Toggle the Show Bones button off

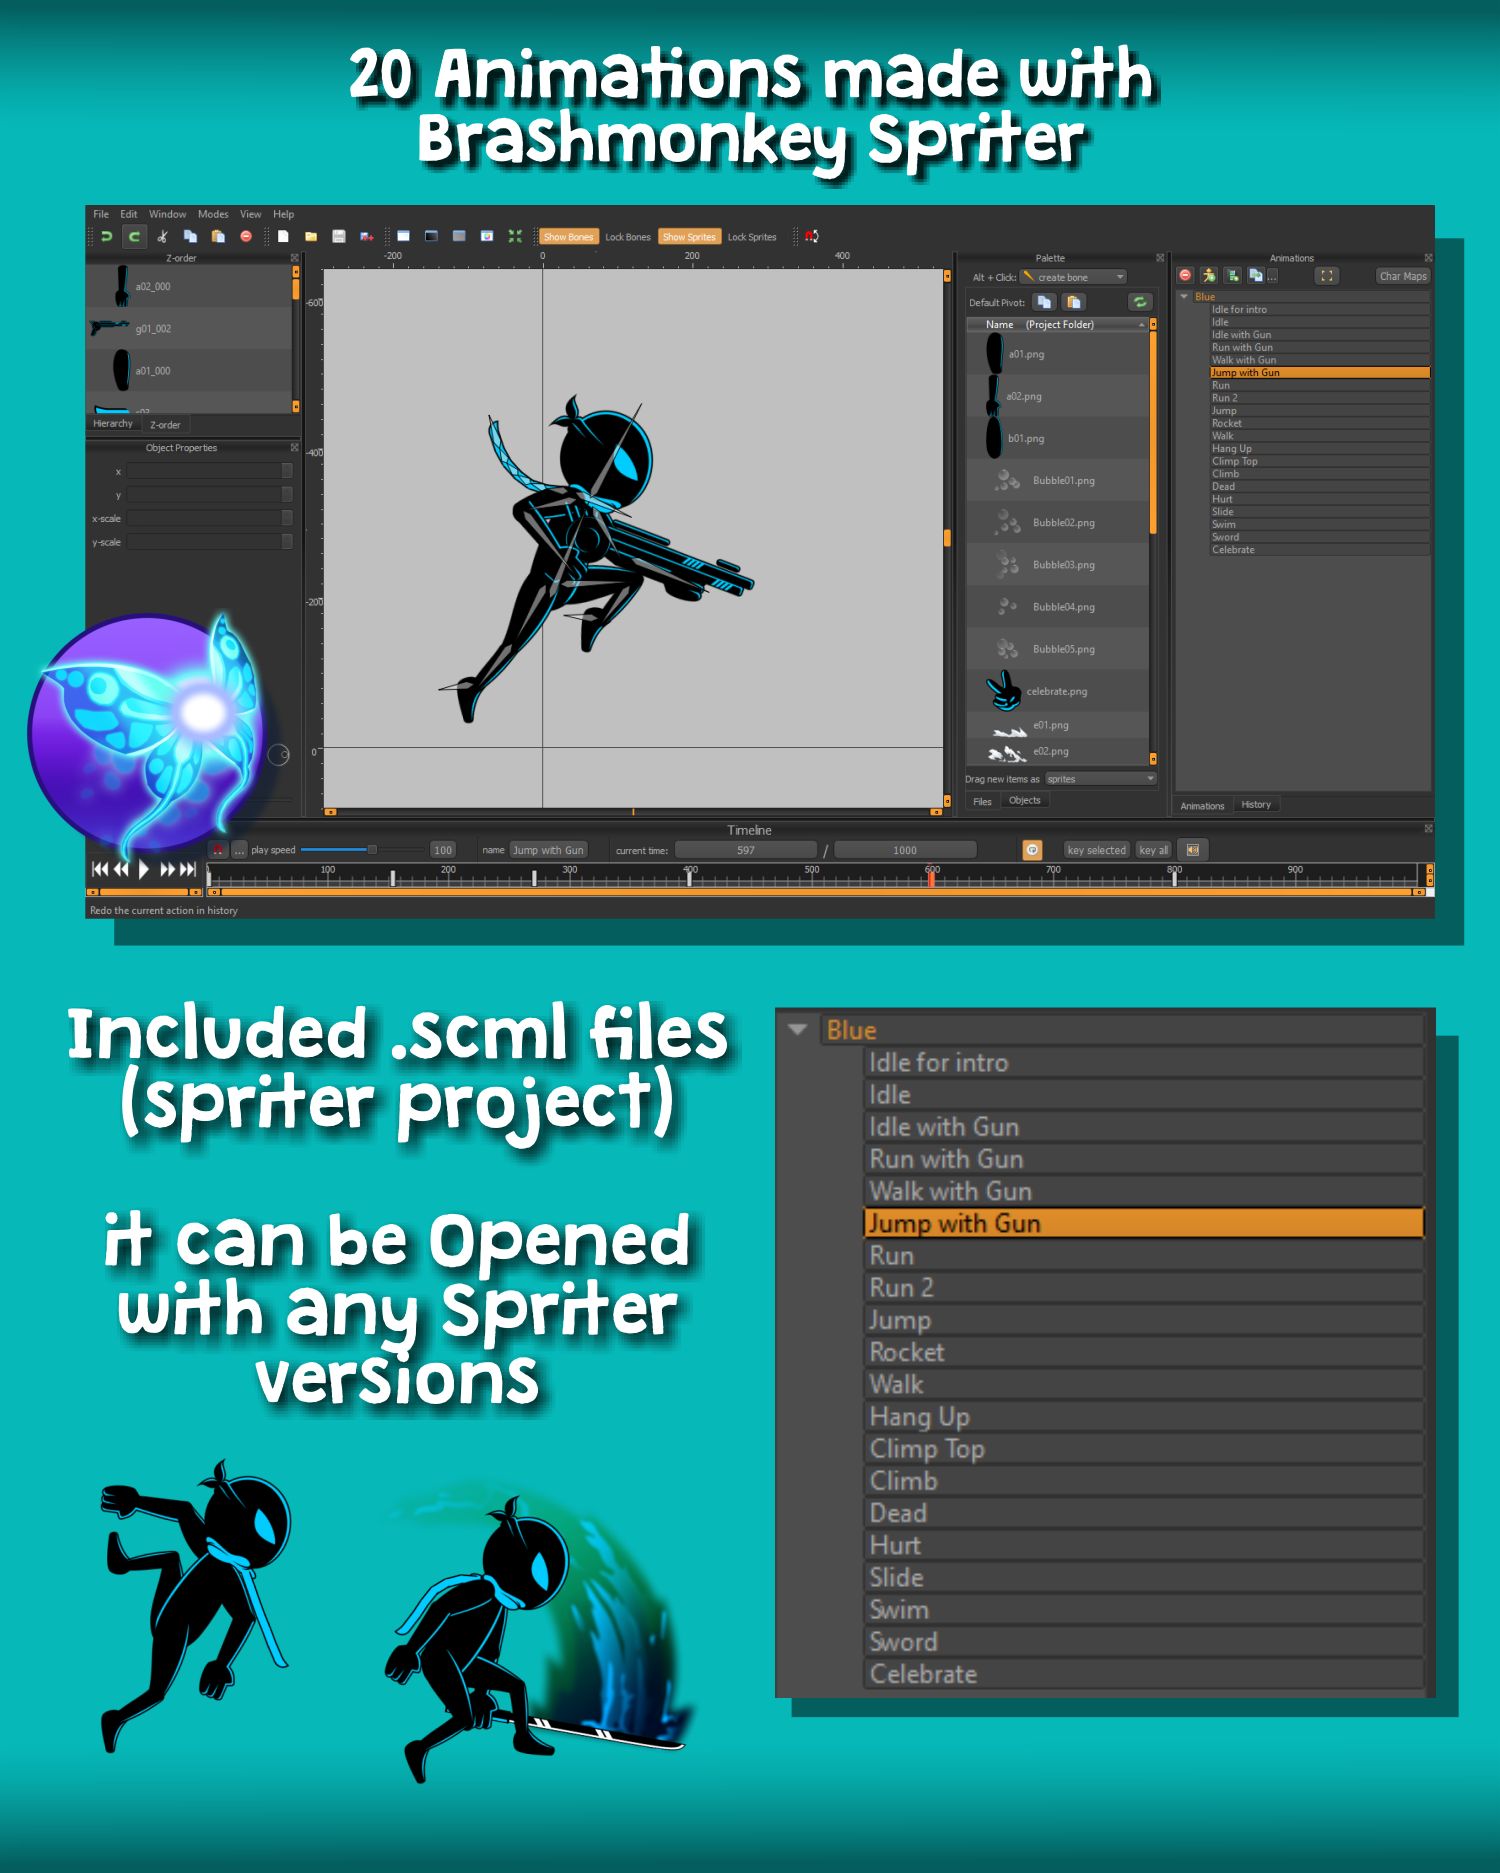568,237
